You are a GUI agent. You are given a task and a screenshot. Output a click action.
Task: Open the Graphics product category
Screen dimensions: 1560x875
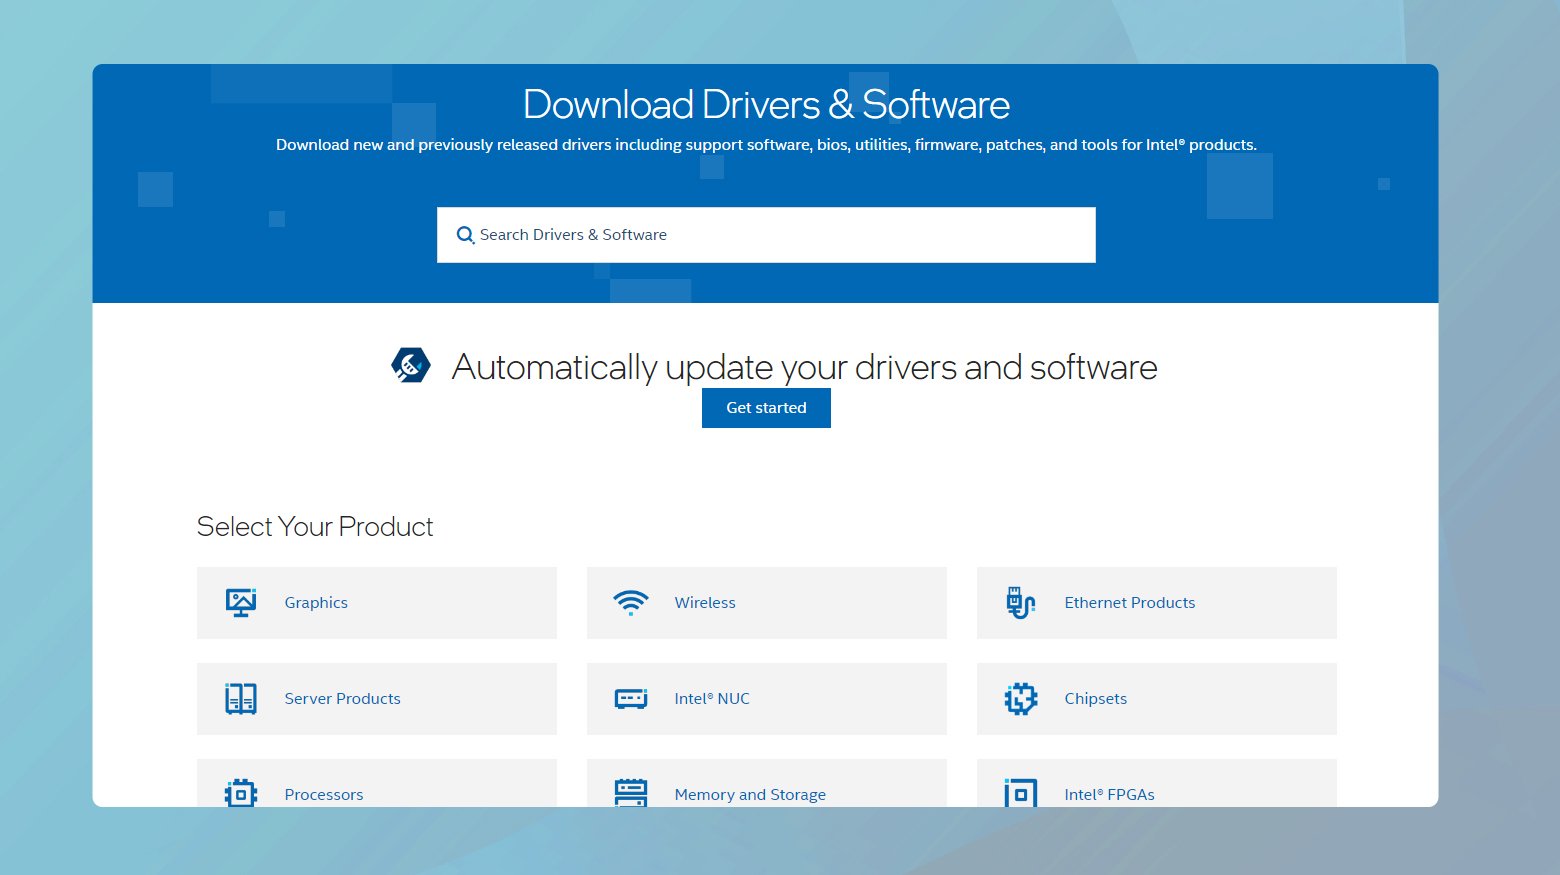coord(316,602)
